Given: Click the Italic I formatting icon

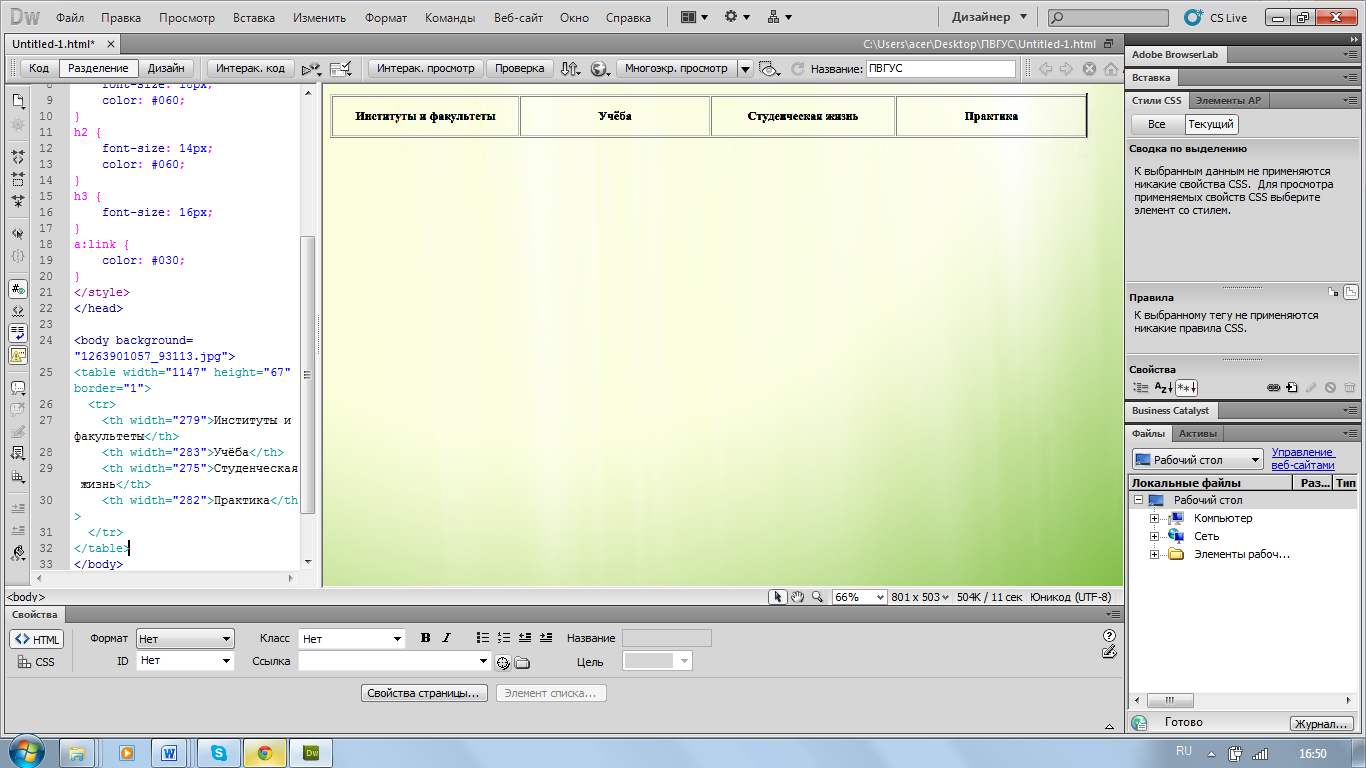Looking at the screenshot, I should pos(446,638).
